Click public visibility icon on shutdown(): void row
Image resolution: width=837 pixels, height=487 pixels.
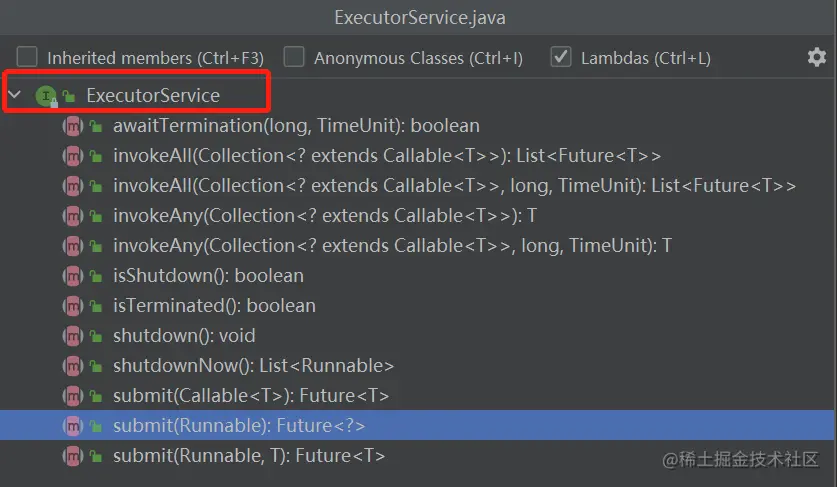point(96,336)
